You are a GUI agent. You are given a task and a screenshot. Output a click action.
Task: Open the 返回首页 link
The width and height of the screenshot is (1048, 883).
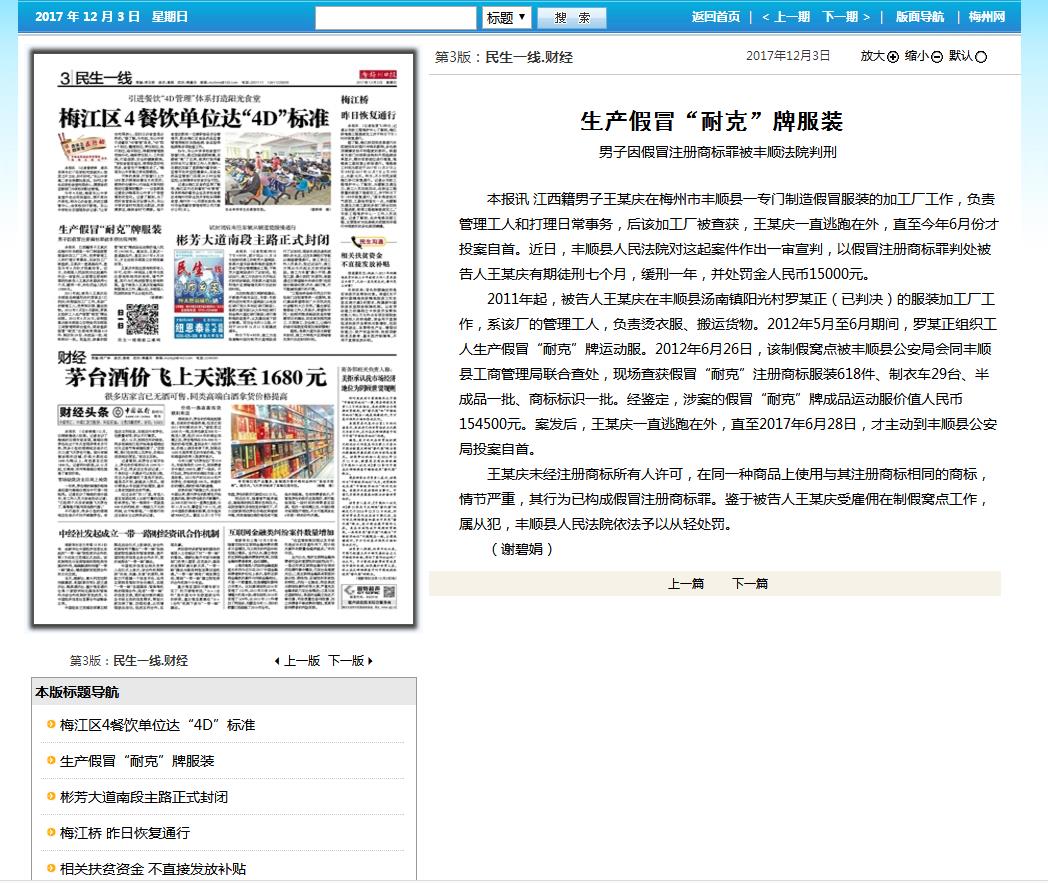(x=716, y=17)
